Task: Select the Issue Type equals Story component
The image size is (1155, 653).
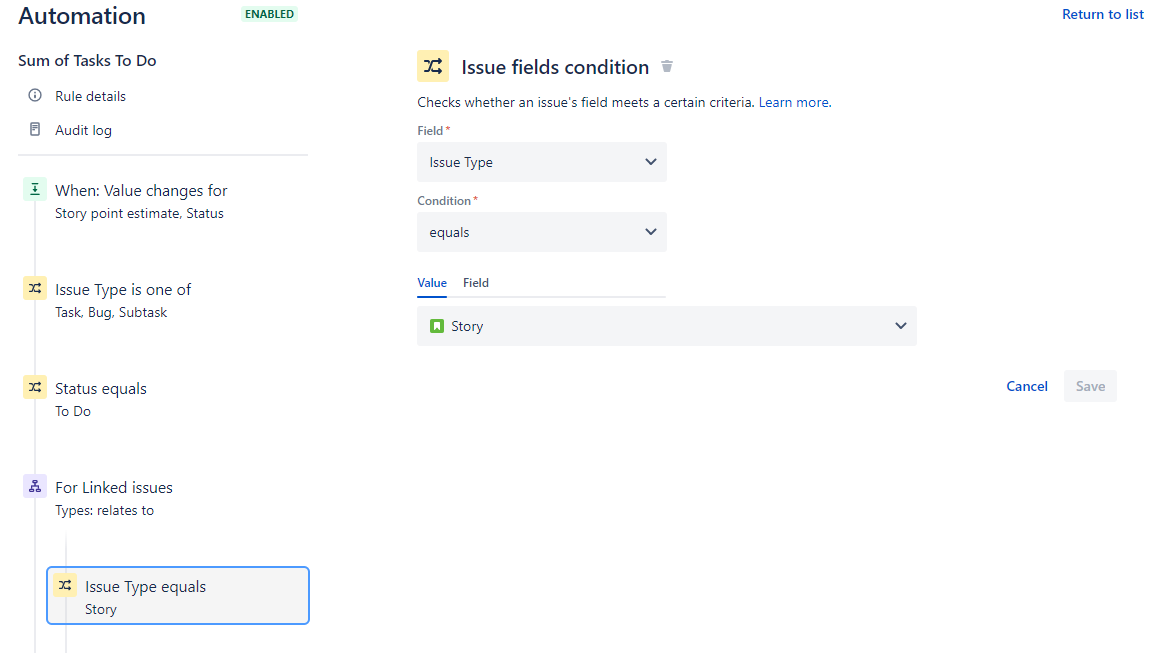Action: [178, 596]
